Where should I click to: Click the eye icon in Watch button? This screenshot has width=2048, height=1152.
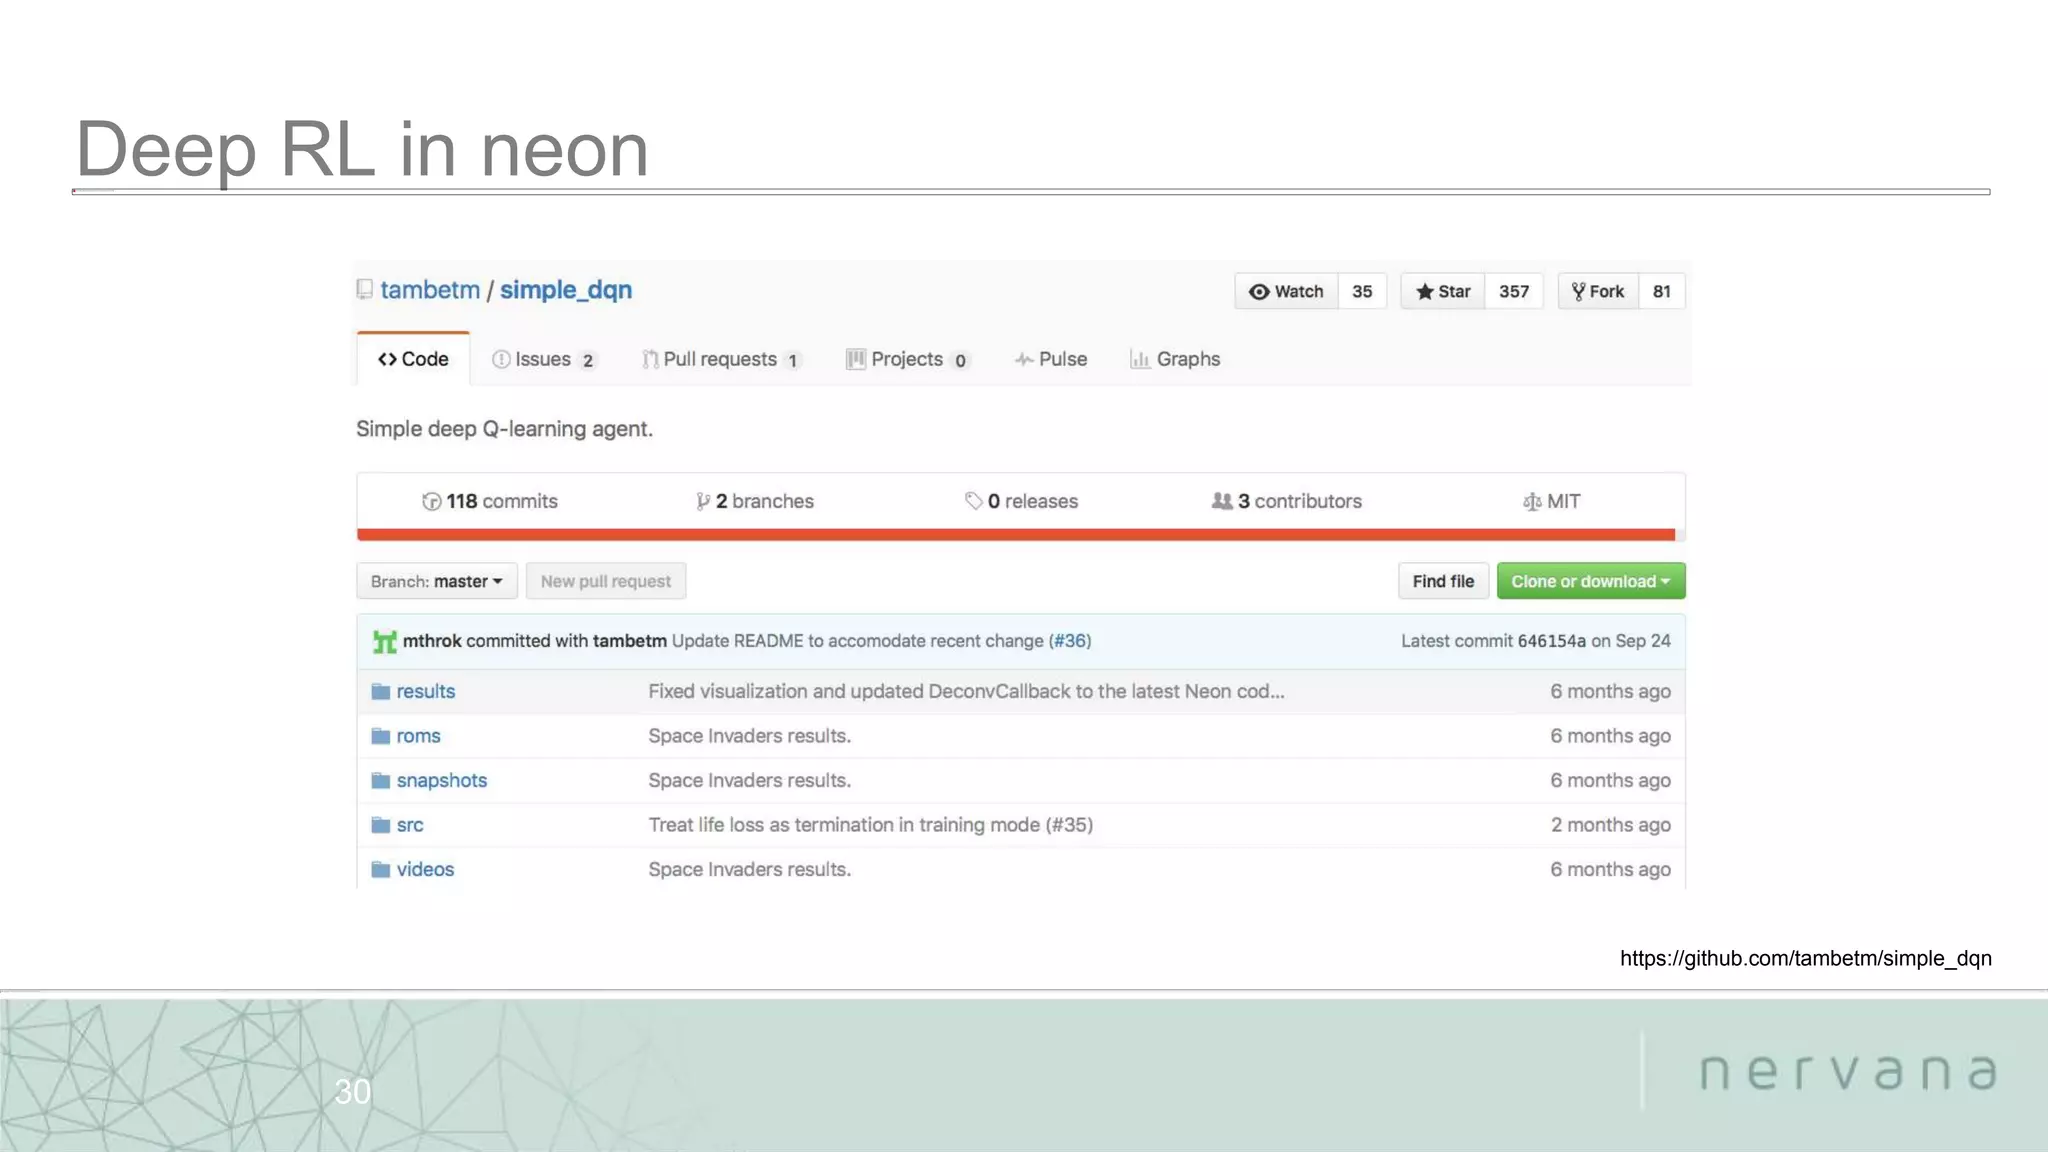pos(1259,291)
